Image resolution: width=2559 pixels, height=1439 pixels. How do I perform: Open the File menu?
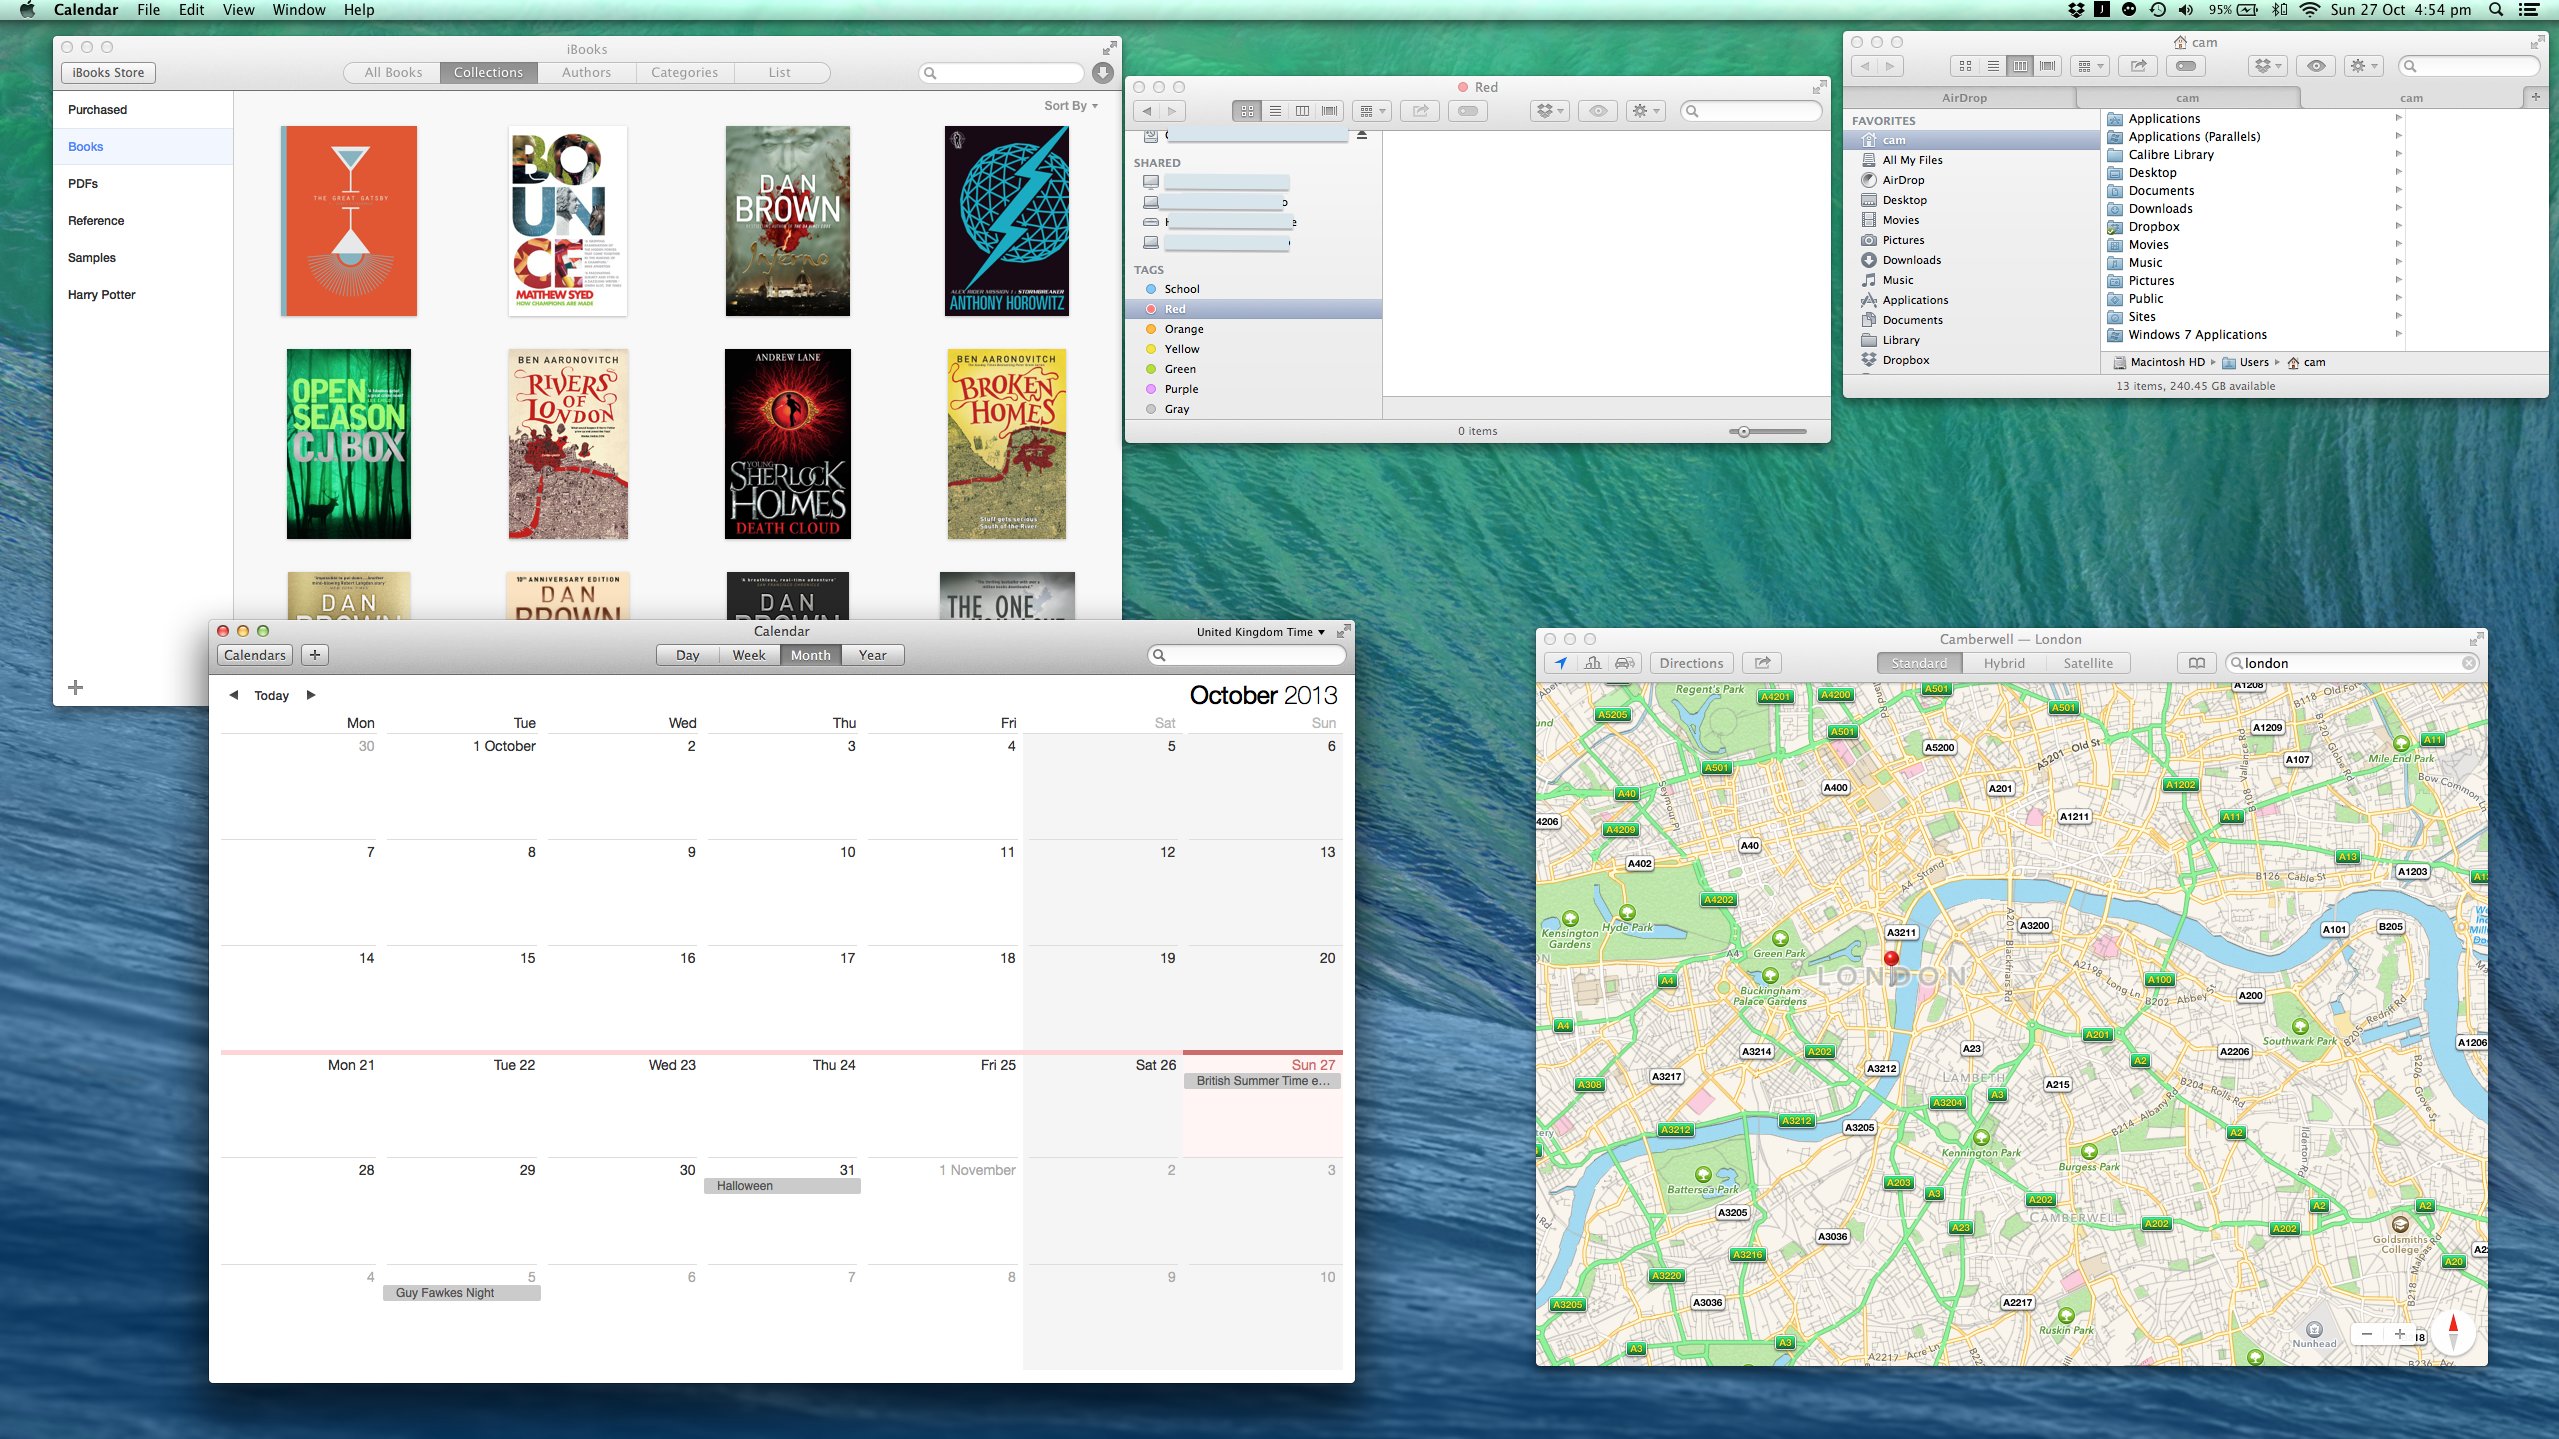point(148,10)
